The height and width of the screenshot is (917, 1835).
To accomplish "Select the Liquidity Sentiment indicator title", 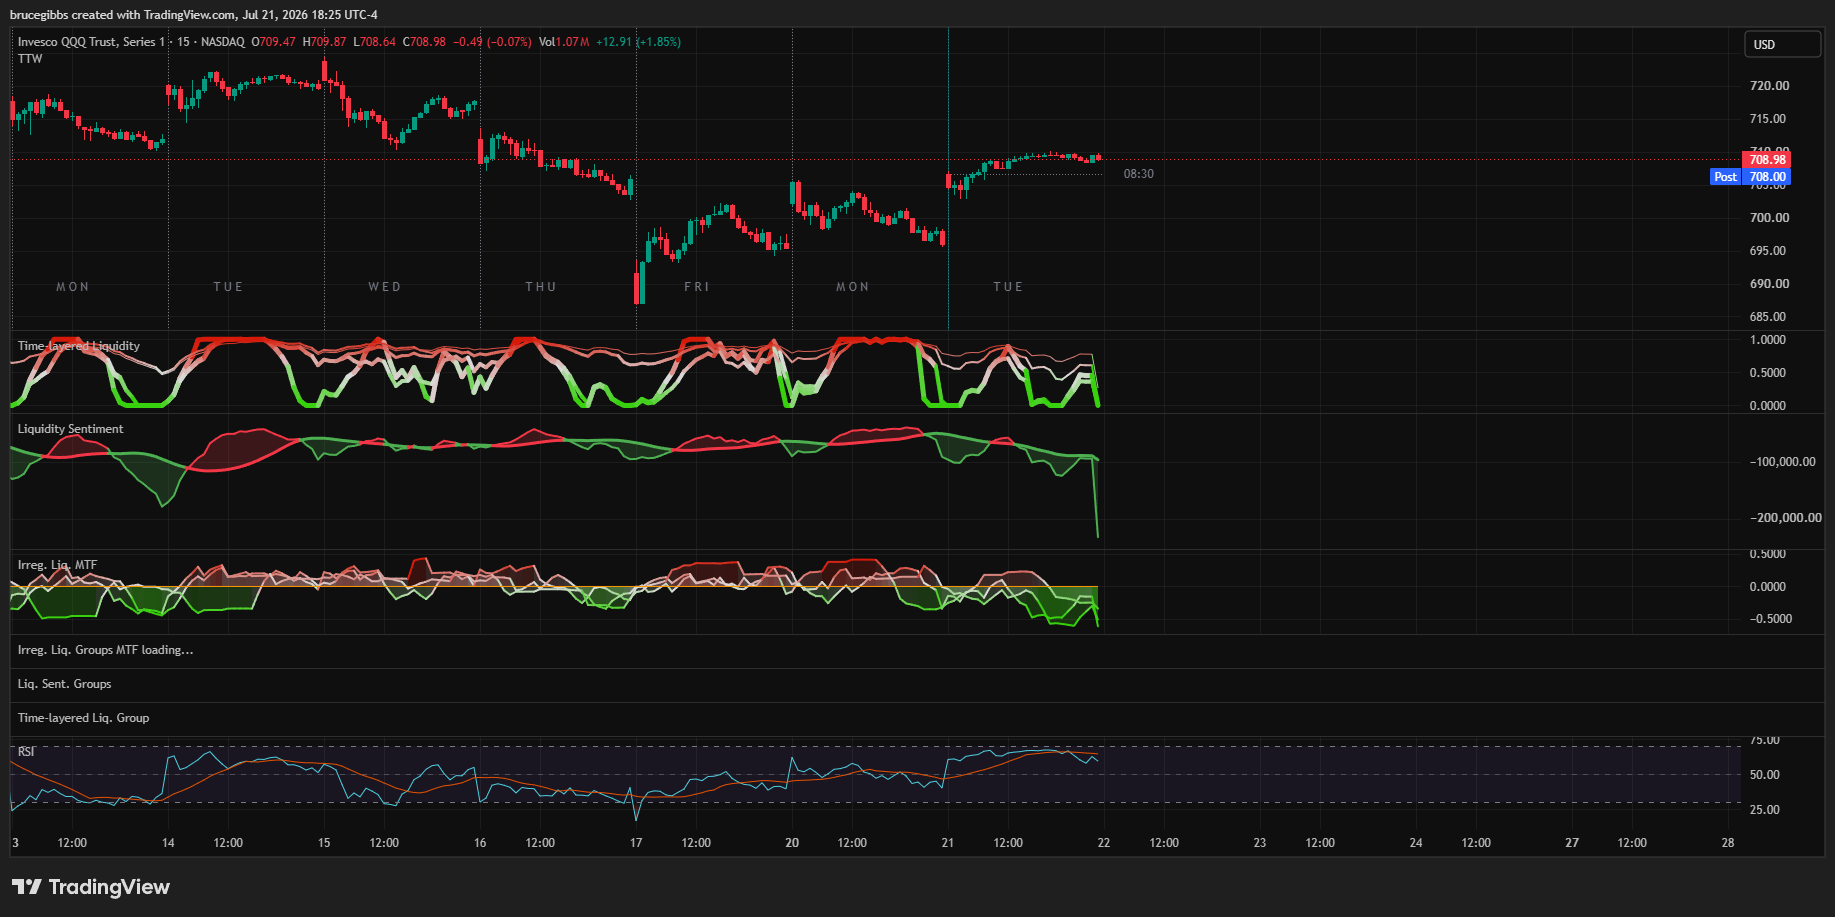I will coord(71,429).
